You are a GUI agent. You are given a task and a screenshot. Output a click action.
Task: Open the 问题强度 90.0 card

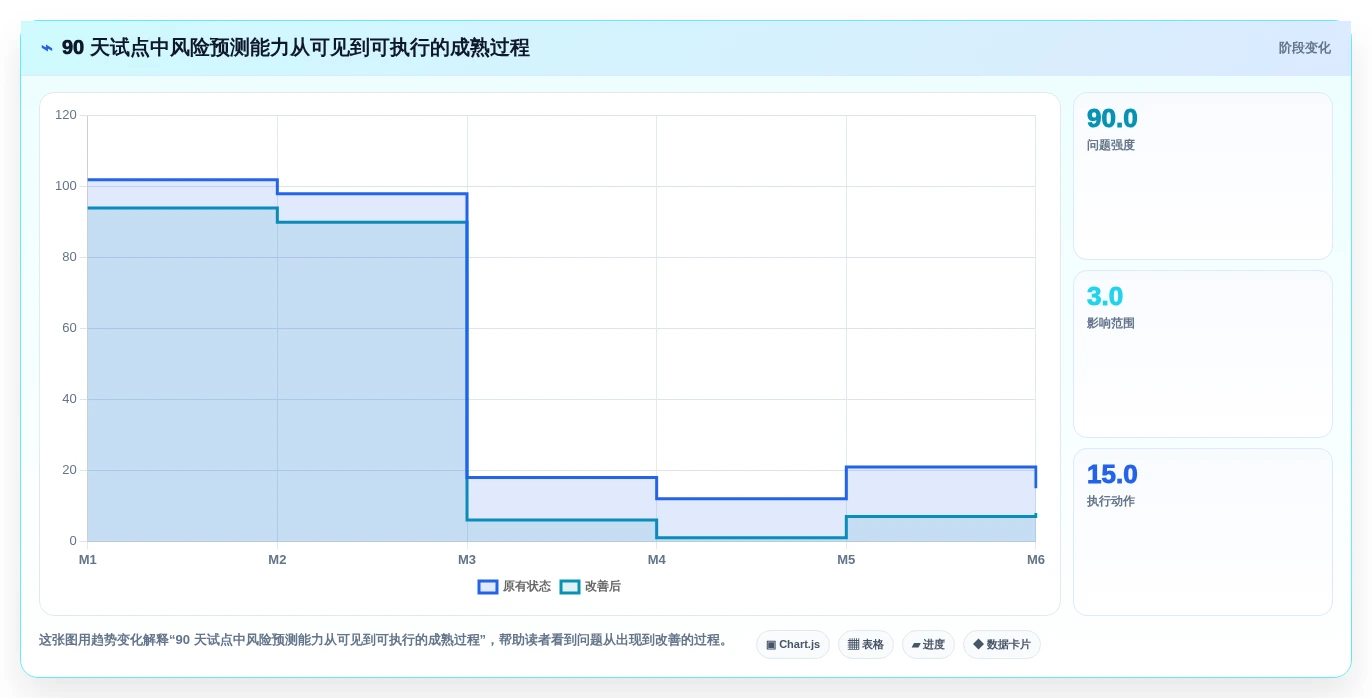(x=1203, y=176)
